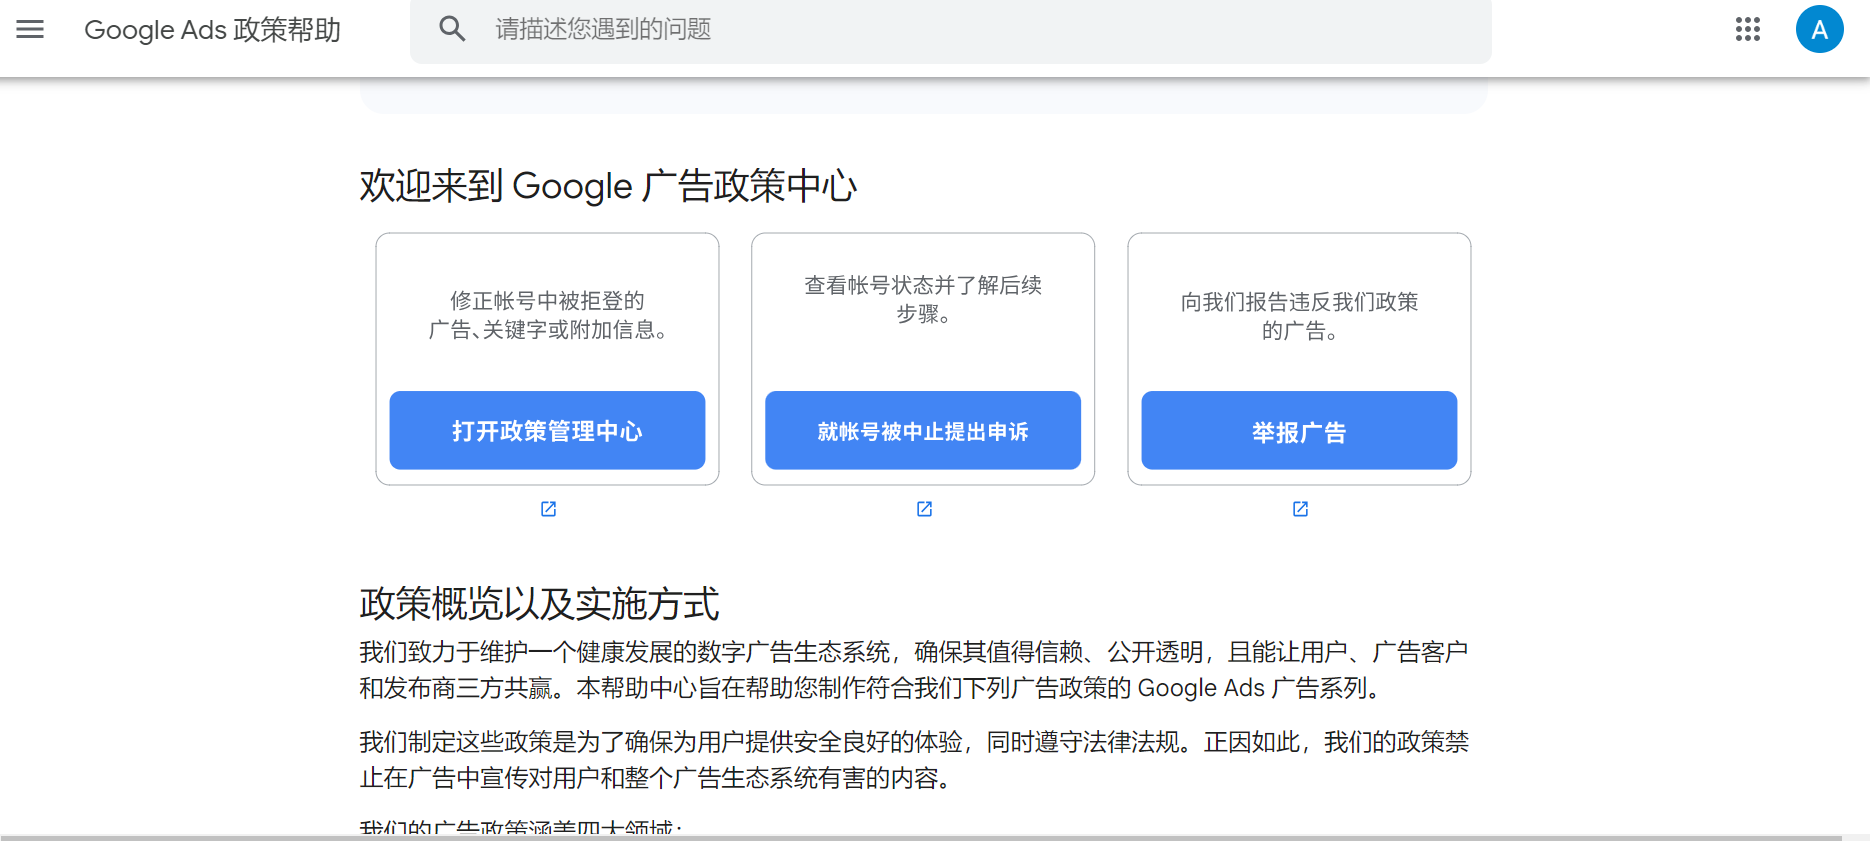Click the search magnifier icon
This screenshot has height=841, width=1870.
click(452, 29)
